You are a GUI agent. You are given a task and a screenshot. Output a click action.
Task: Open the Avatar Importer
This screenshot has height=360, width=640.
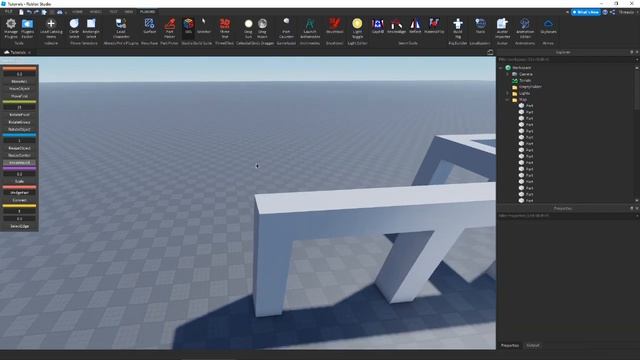click(502, 28)
